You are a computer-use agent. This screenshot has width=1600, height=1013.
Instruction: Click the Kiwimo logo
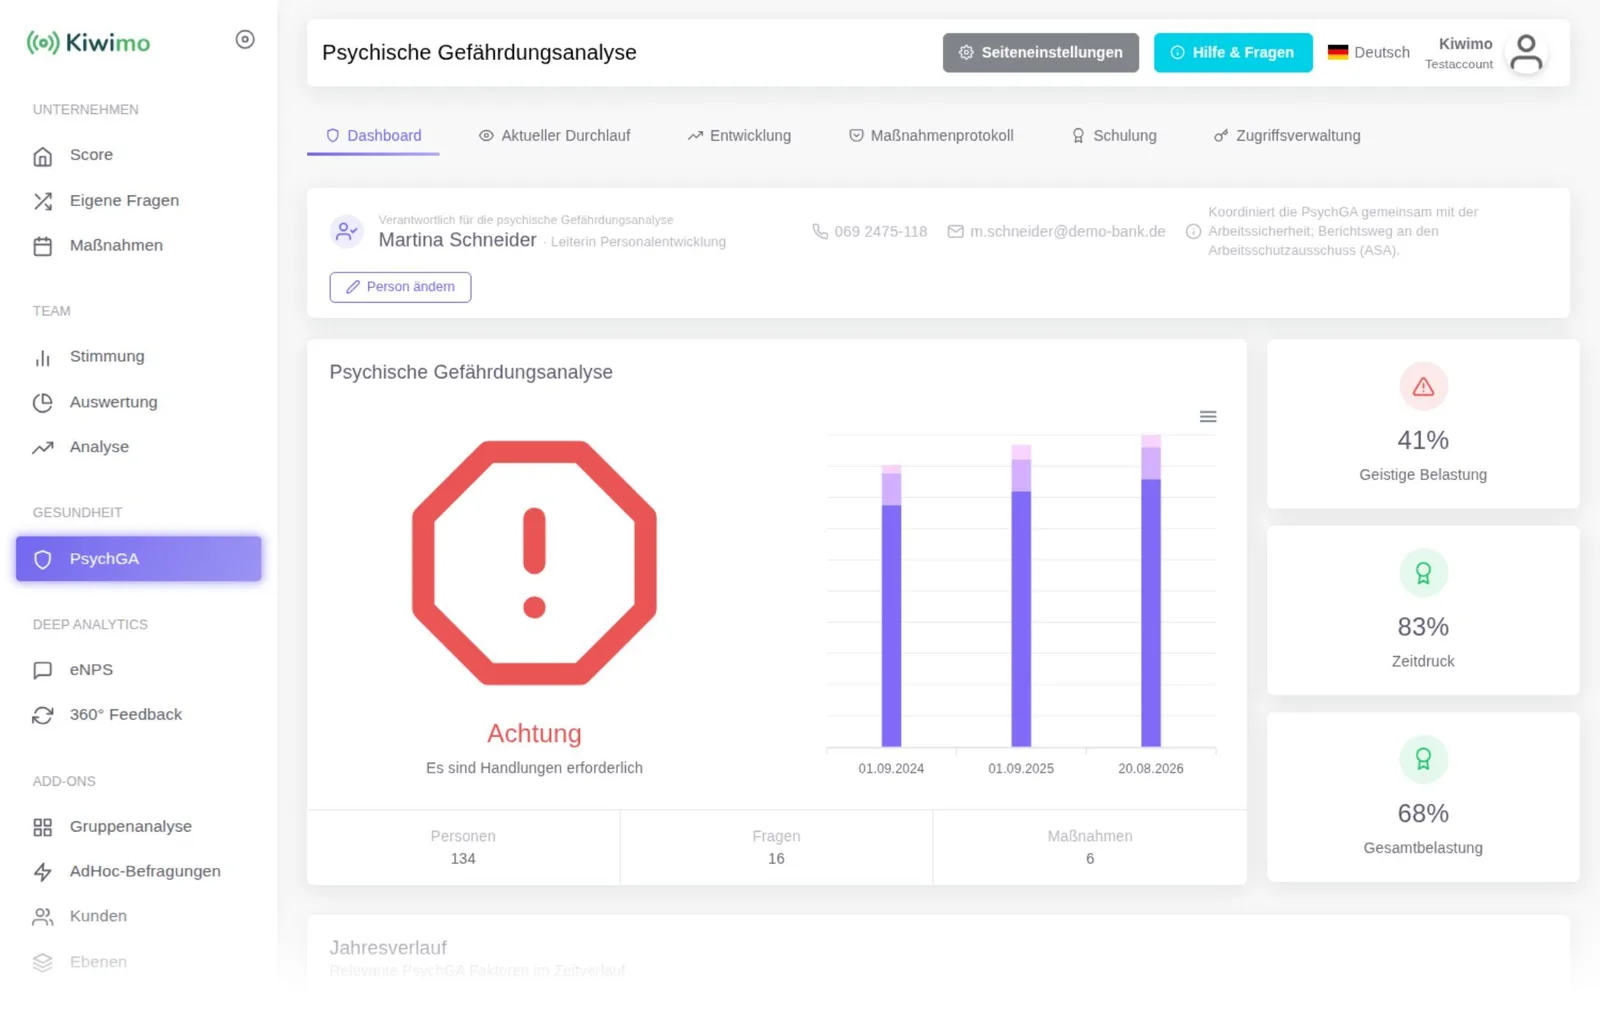pyautogui.click(x=88, y=42)
